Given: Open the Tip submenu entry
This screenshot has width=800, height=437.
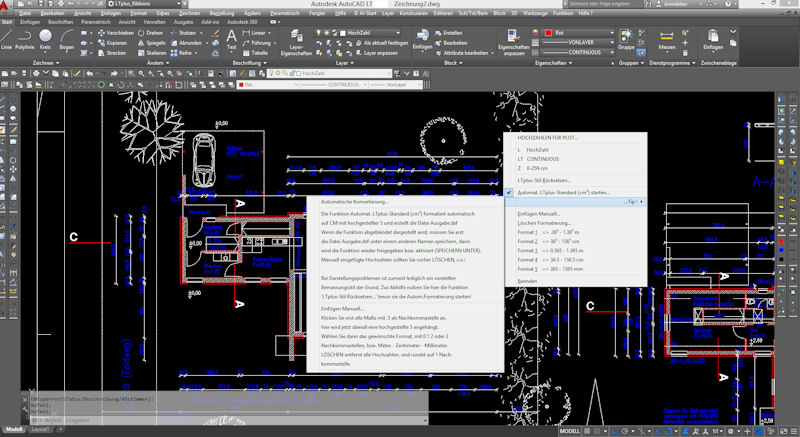Looking at the screenshot, I should coord(576,202).
